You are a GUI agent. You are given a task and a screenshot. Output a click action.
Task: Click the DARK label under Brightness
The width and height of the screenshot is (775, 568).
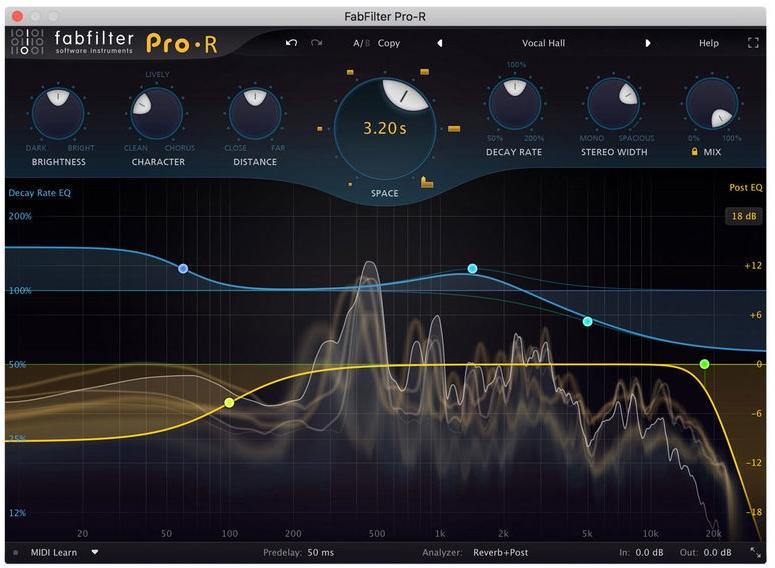point(36,148)
